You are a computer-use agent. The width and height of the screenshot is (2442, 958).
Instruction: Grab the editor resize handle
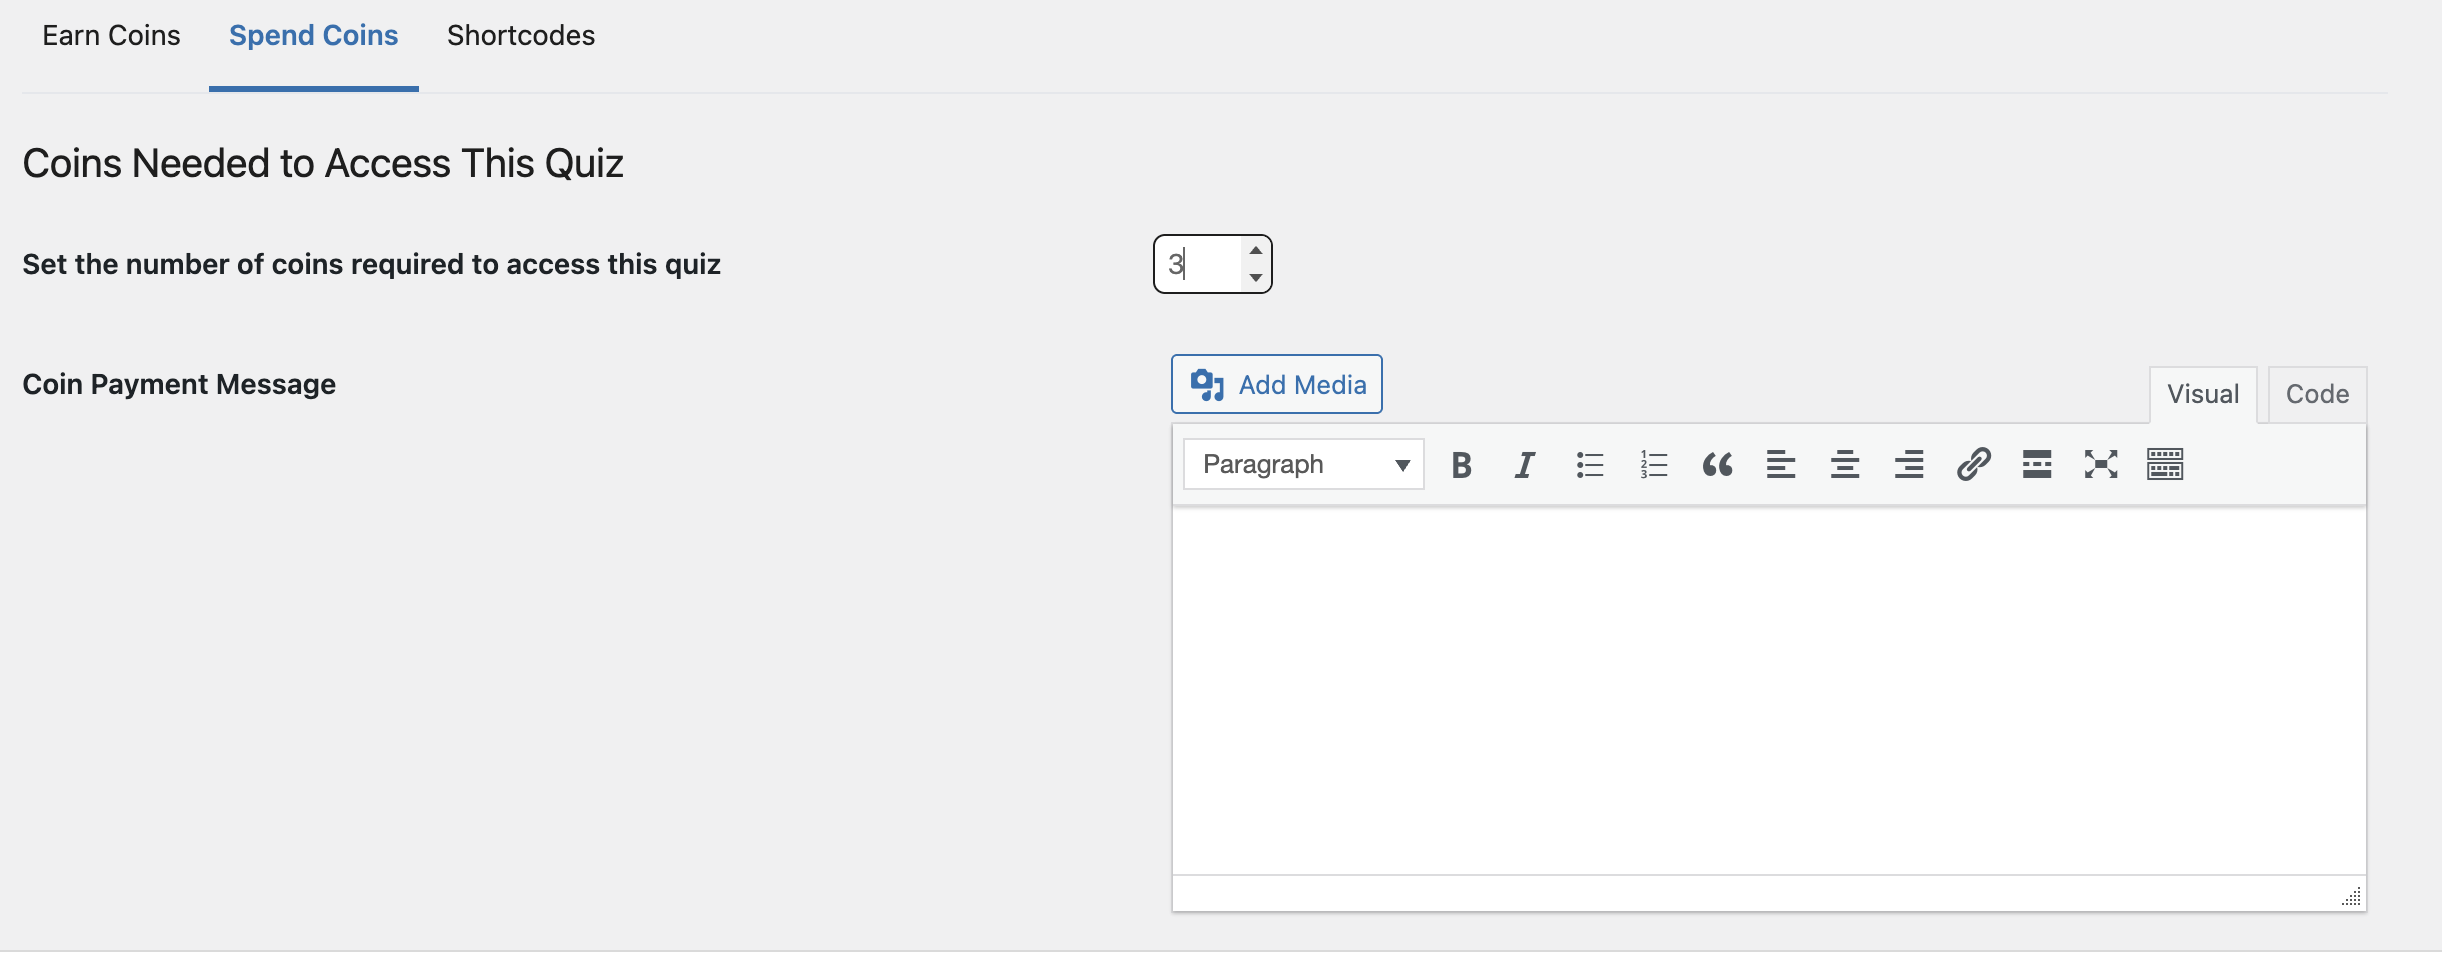[x=2352, y=896]
